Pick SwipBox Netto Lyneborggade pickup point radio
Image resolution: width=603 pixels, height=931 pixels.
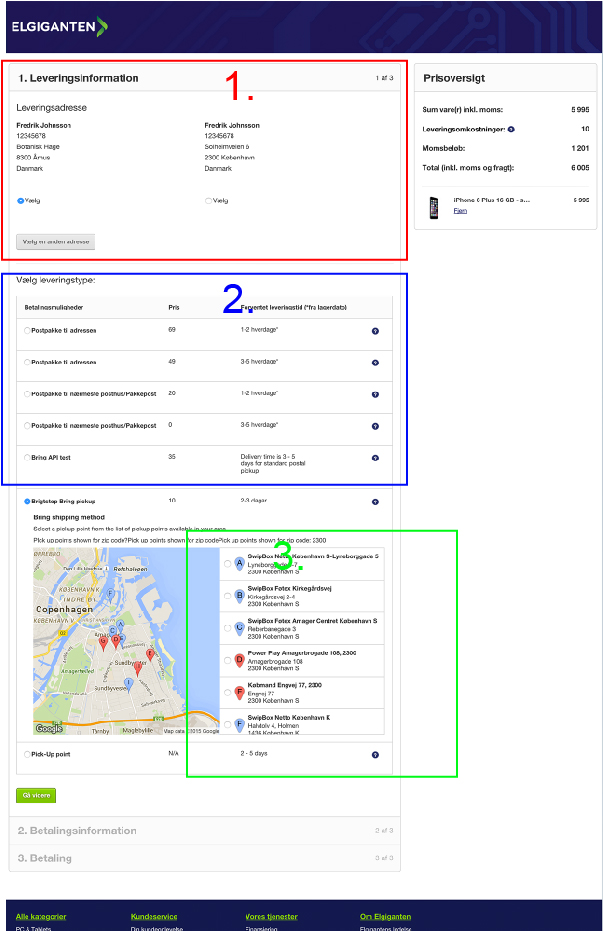tap(228, 563)
